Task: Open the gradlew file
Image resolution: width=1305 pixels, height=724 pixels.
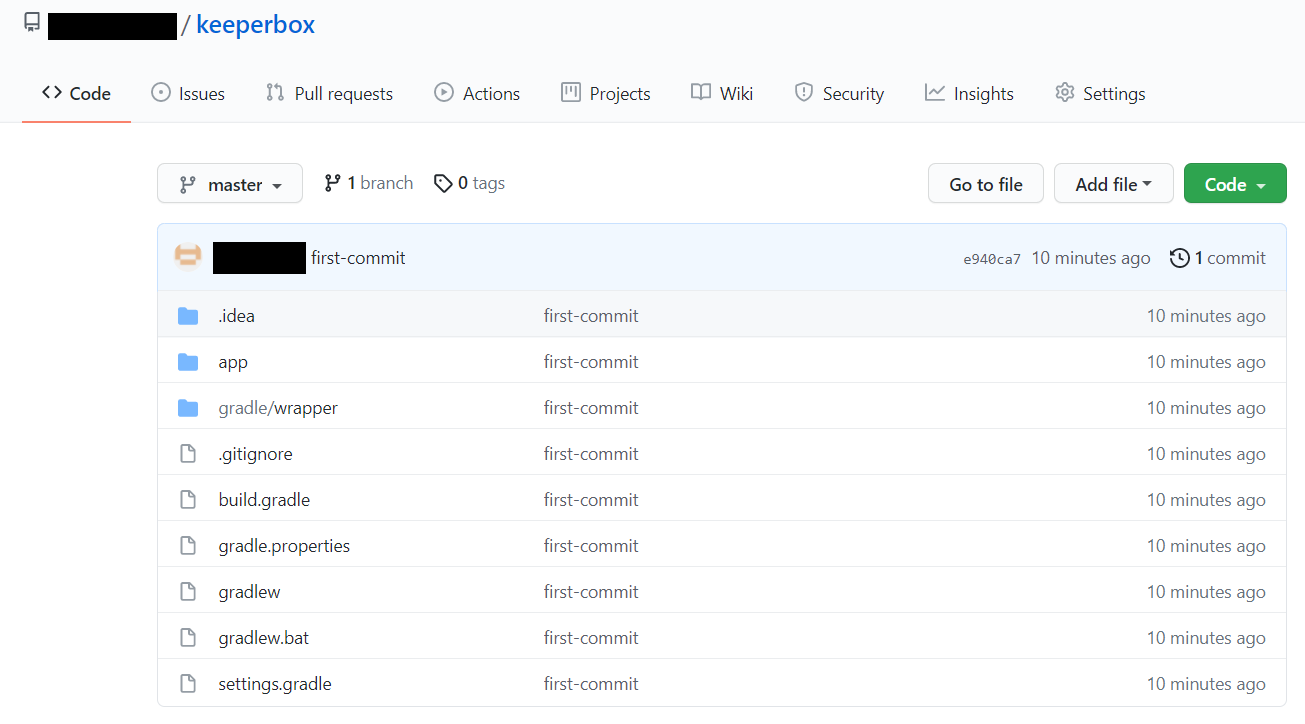Action: pos(249,592)
